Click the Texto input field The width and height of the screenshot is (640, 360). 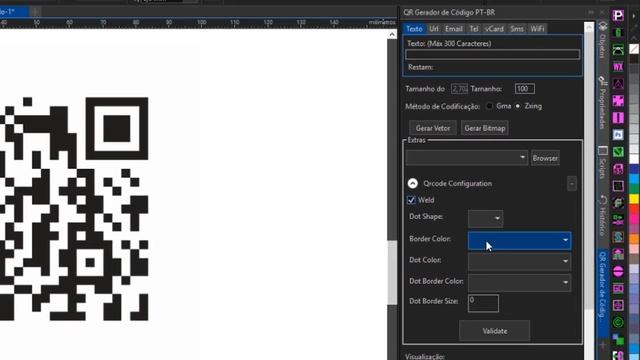coord(493,54)
